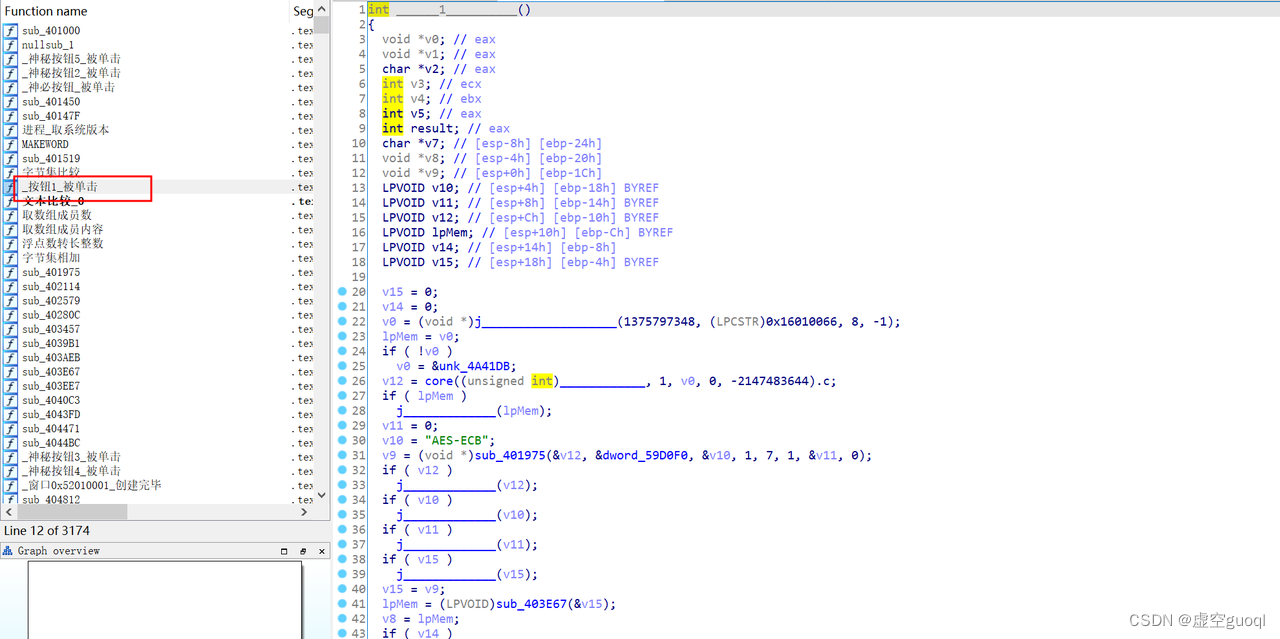Click the f icon beside sub_4044BC
The width and height of the screenshot is (1280, 639).
[x=9, y=442]
